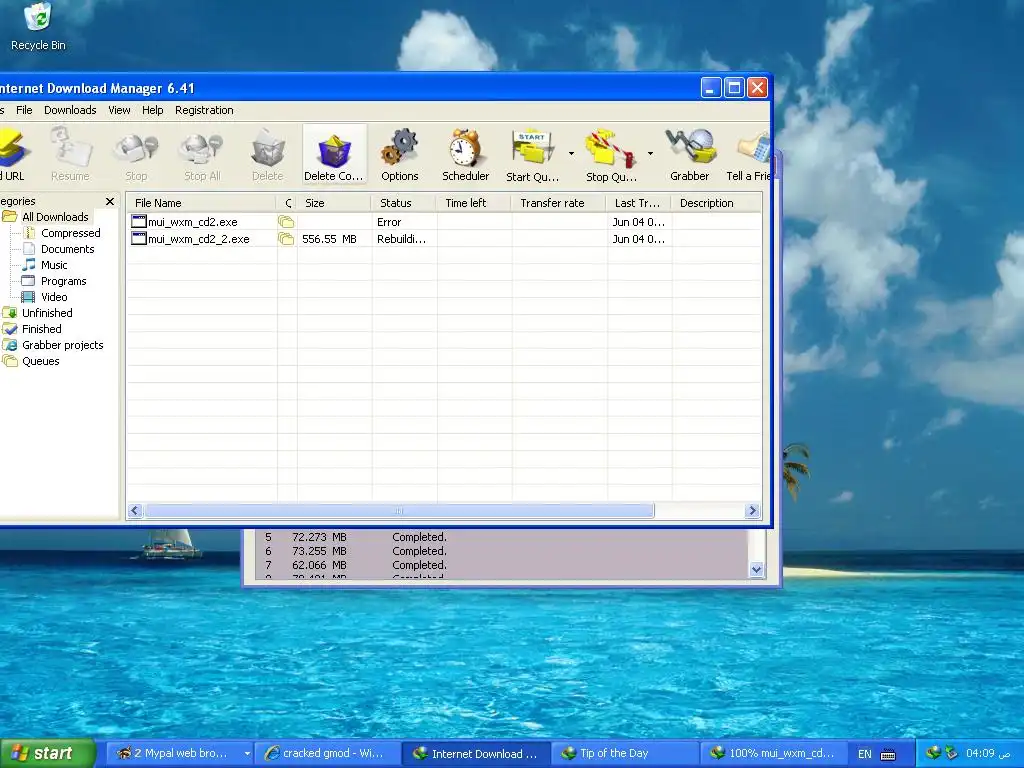Sort by Status column header
The image size is (1024, 768).
(404, 203)
